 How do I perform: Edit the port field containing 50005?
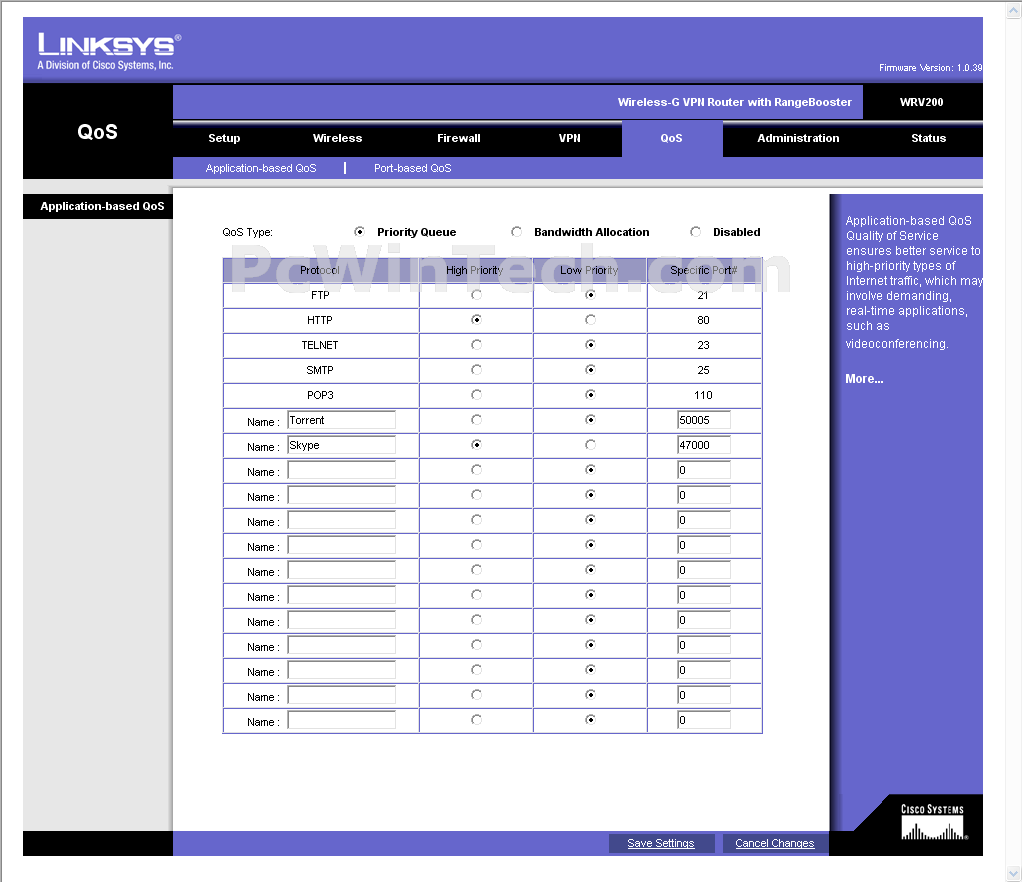[x=704, y=420]
